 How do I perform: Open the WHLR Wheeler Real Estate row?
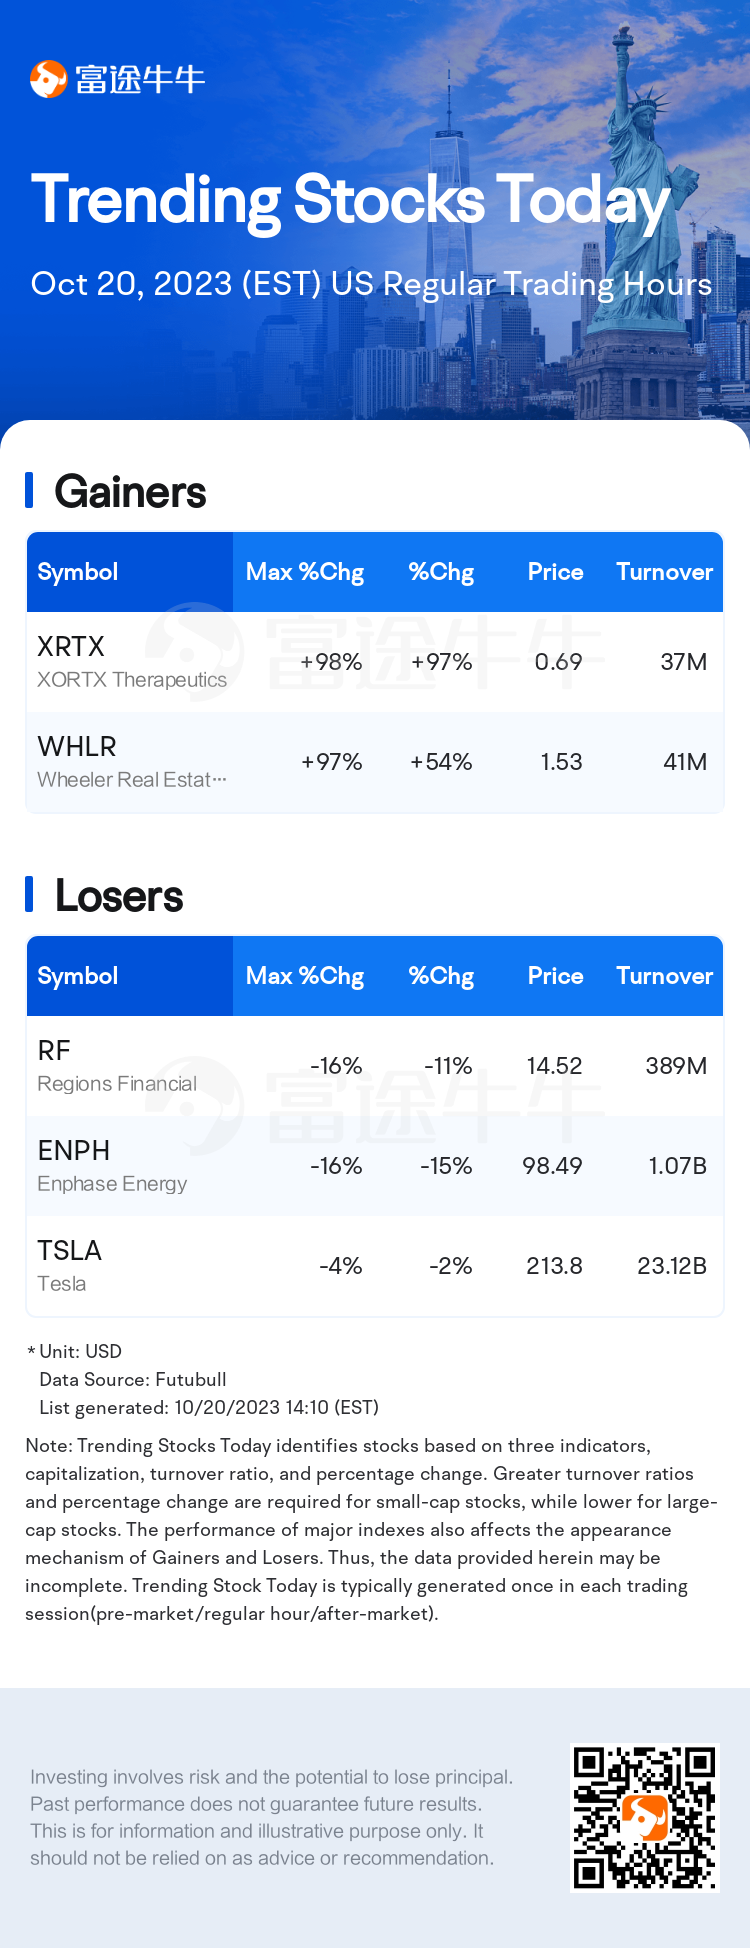point(375,762)
